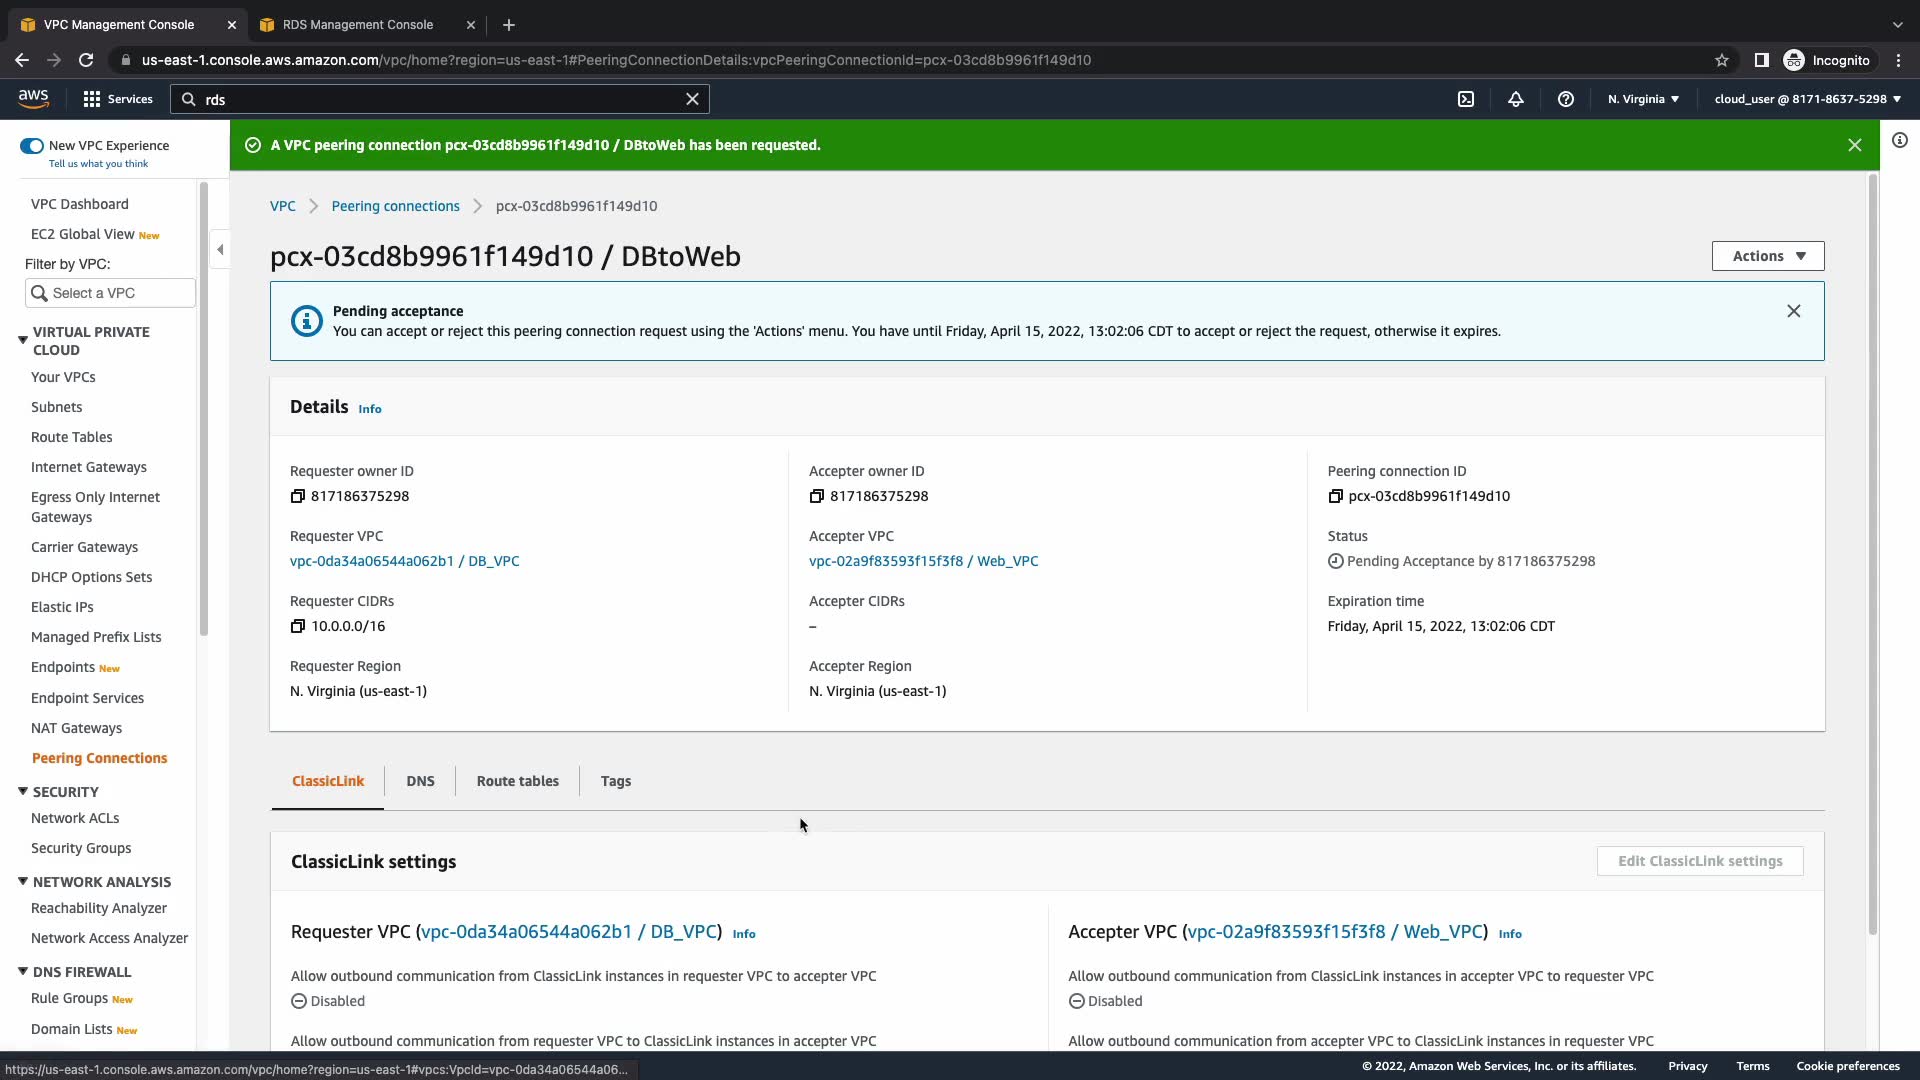
Task: Copy the Requester CIDR 10.0.0.0/16
Action: click(297, 627)
